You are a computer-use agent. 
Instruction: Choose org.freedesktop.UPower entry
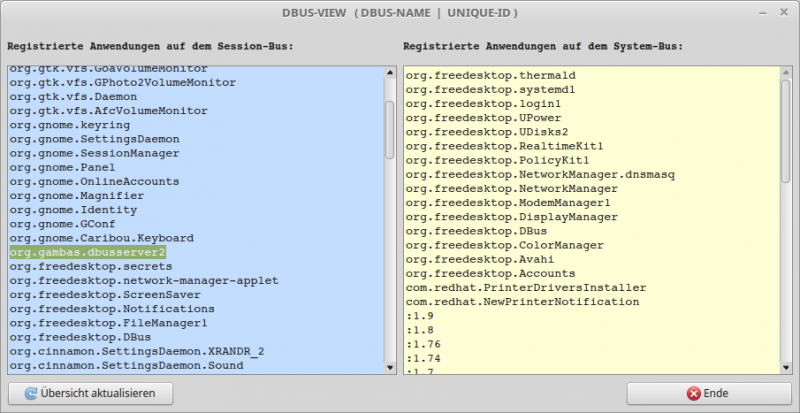483,117
